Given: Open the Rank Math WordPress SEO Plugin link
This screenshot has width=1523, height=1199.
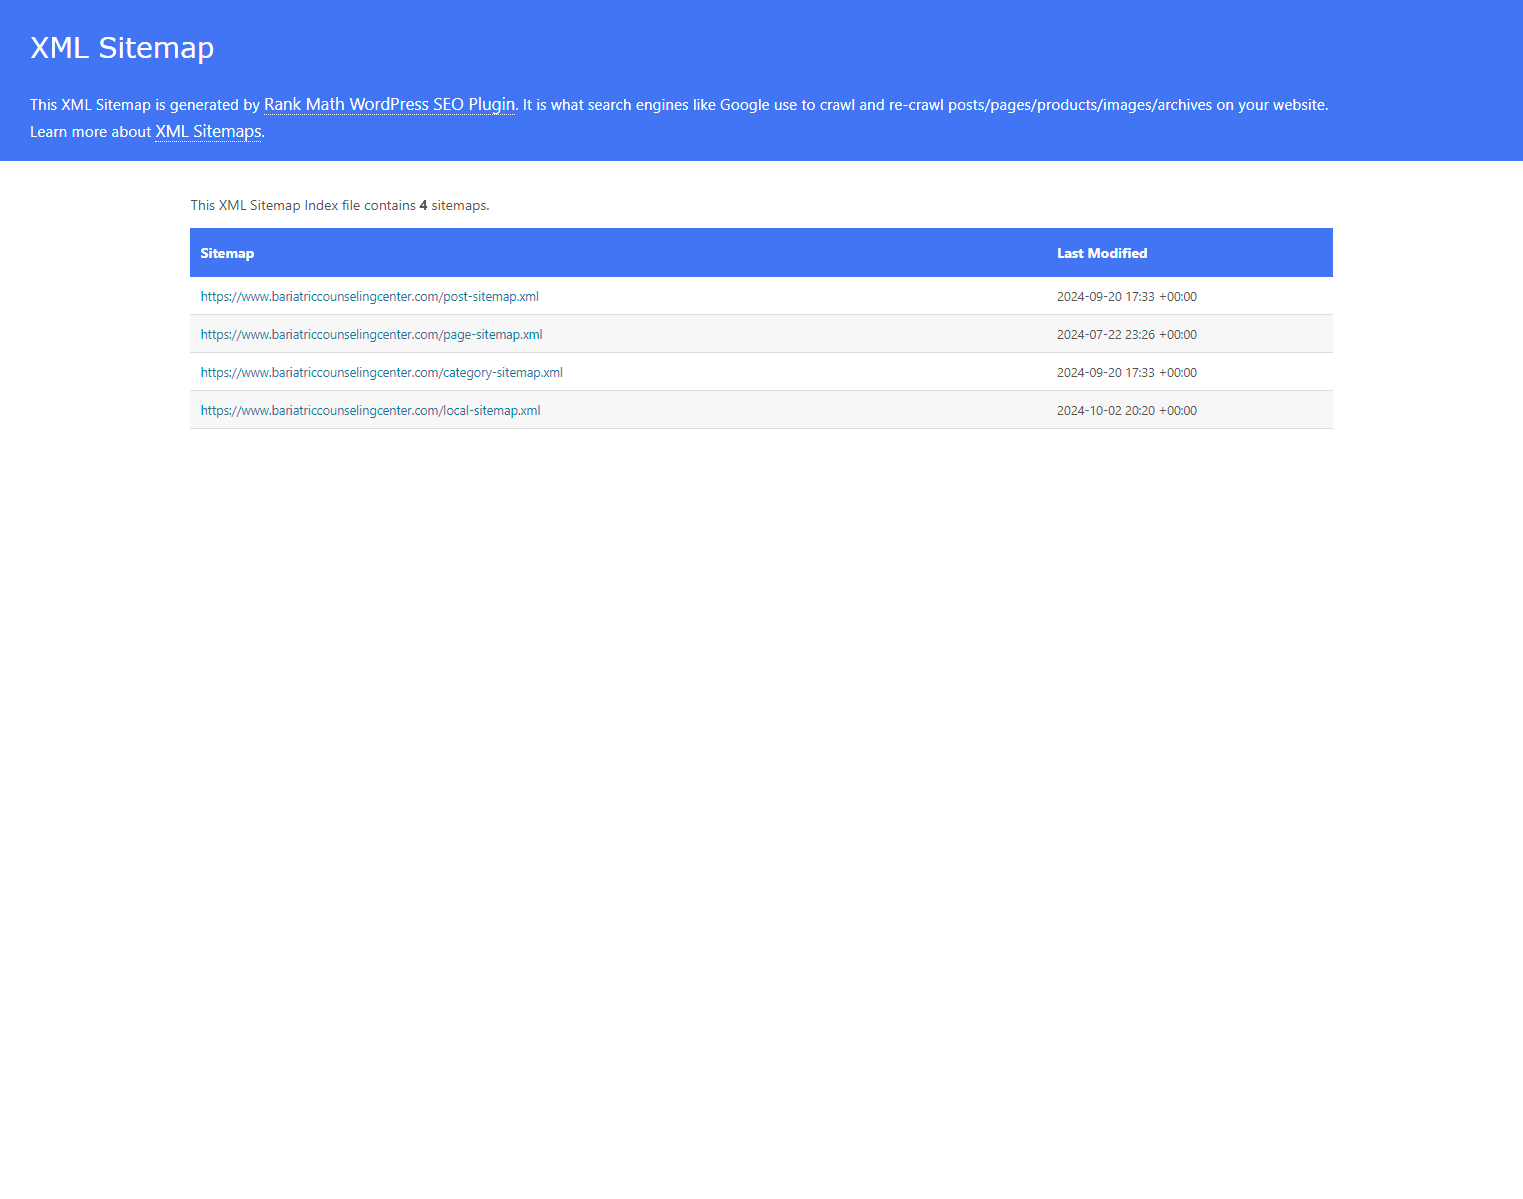Looking at the screenshot, I should pyautogui.click(x=390, y=104).
